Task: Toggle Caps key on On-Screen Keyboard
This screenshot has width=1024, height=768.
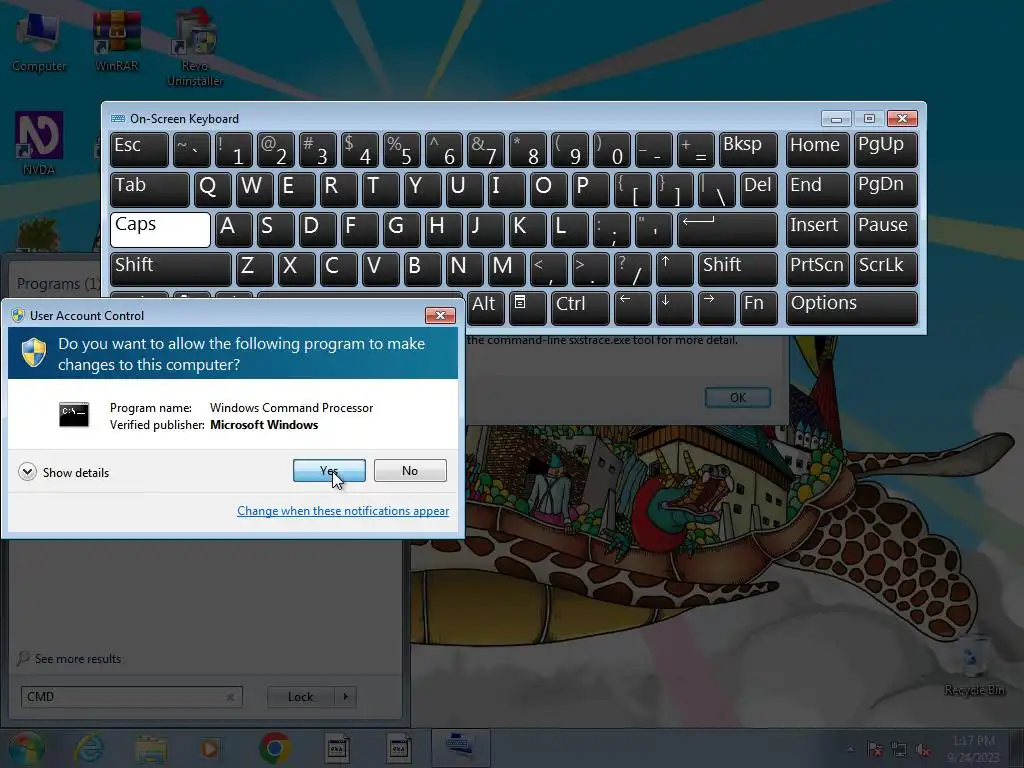Action: click(x=161, y=229)
